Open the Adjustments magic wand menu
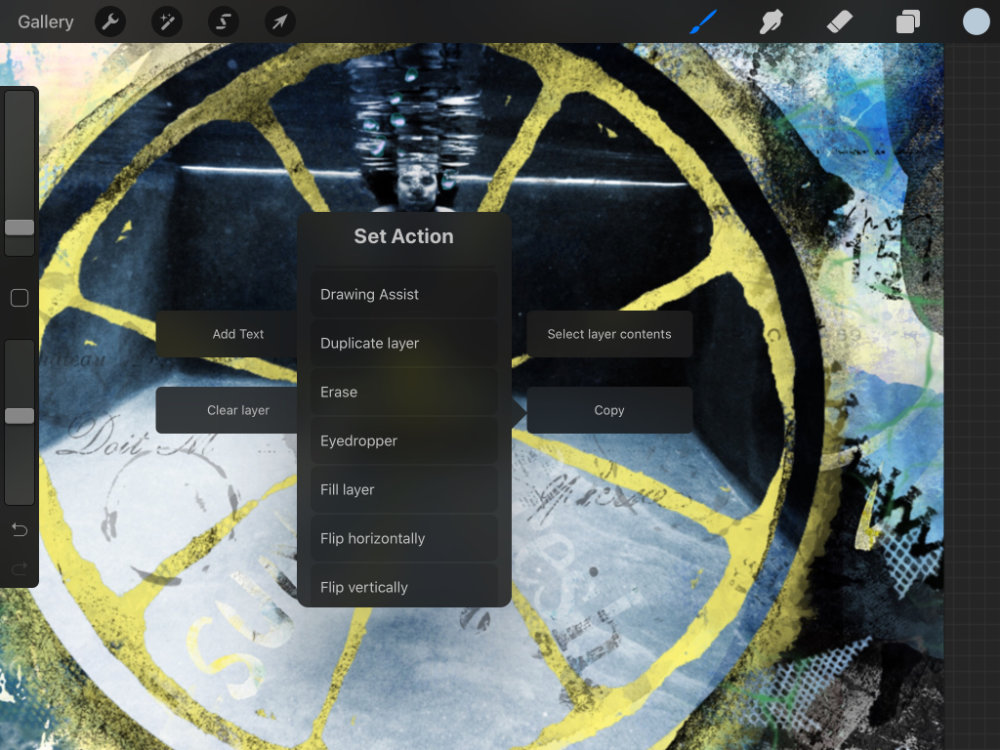 tap(167, 22)
